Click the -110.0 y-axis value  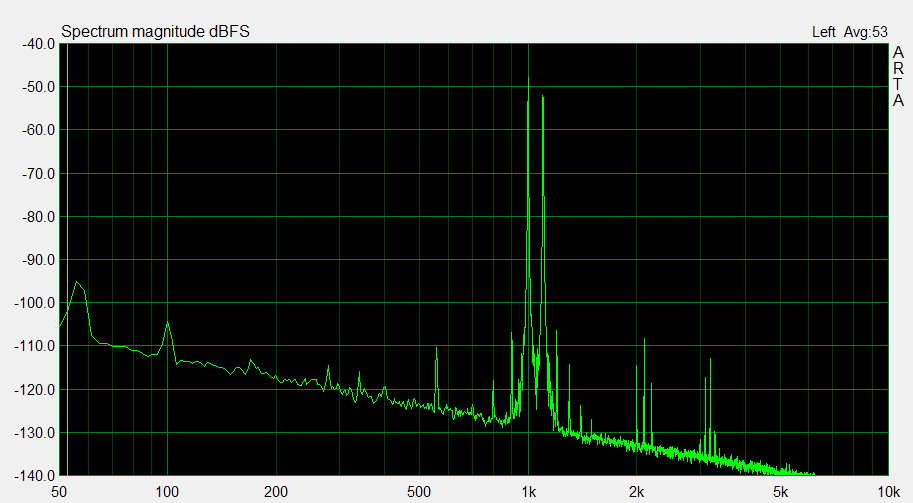[x=35, y=346]
